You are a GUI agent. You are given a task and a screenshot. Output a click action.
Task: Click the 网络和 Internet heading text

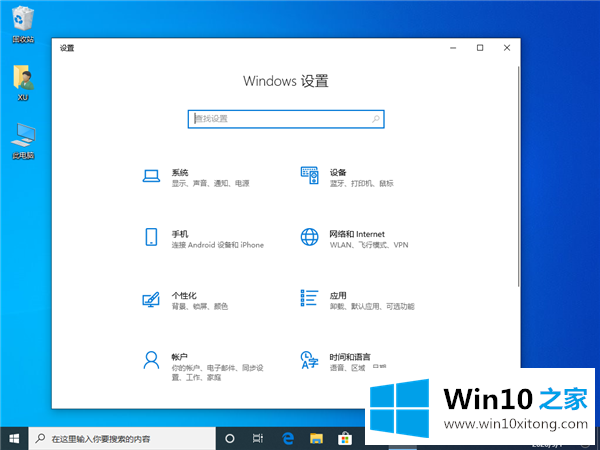pos(357,234)
